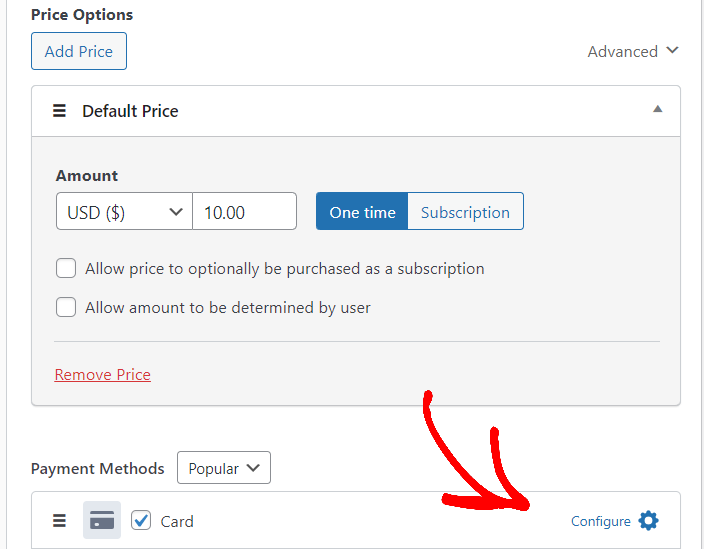The image size is (704, 549).
Task: Select the One time price option
Action: (362, 212)
